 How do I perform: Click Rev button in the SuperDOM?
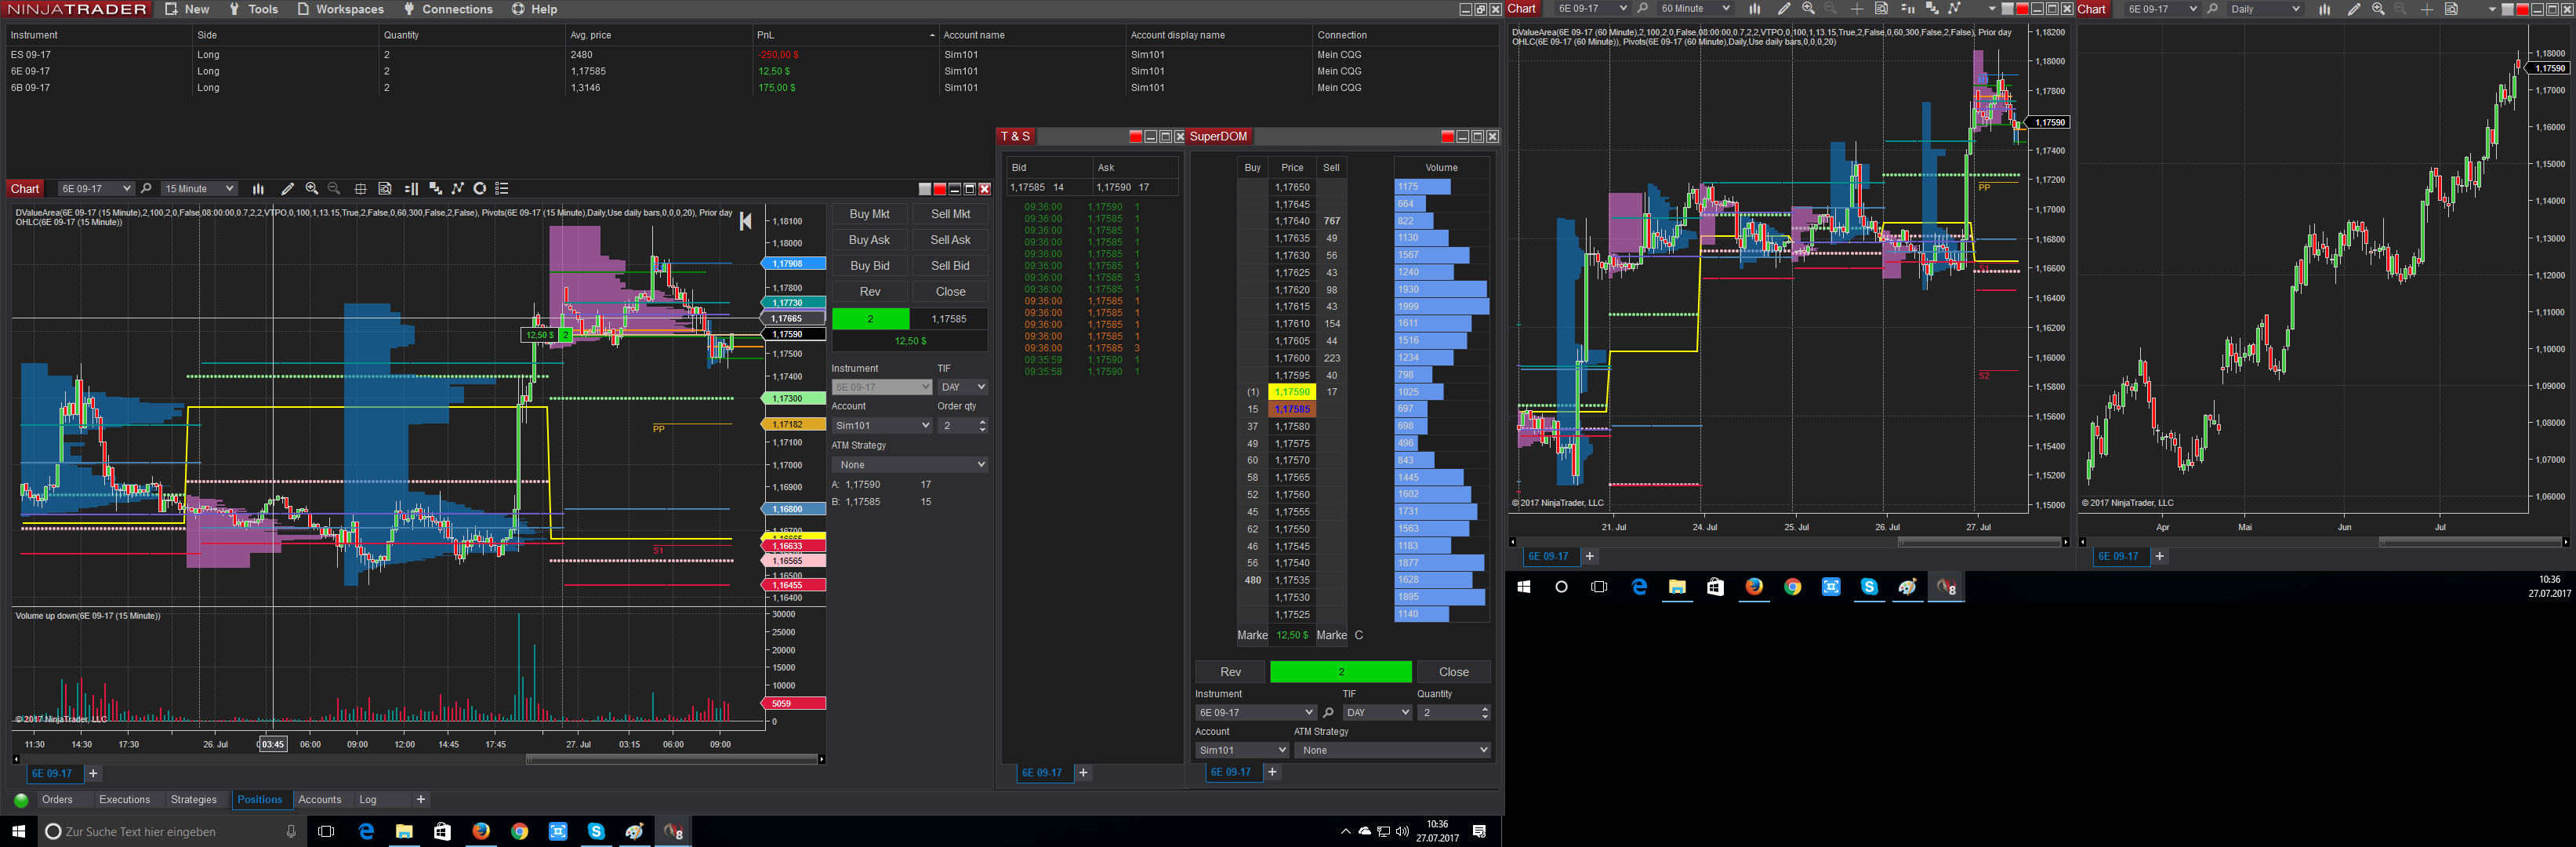tap(1230, 672)
